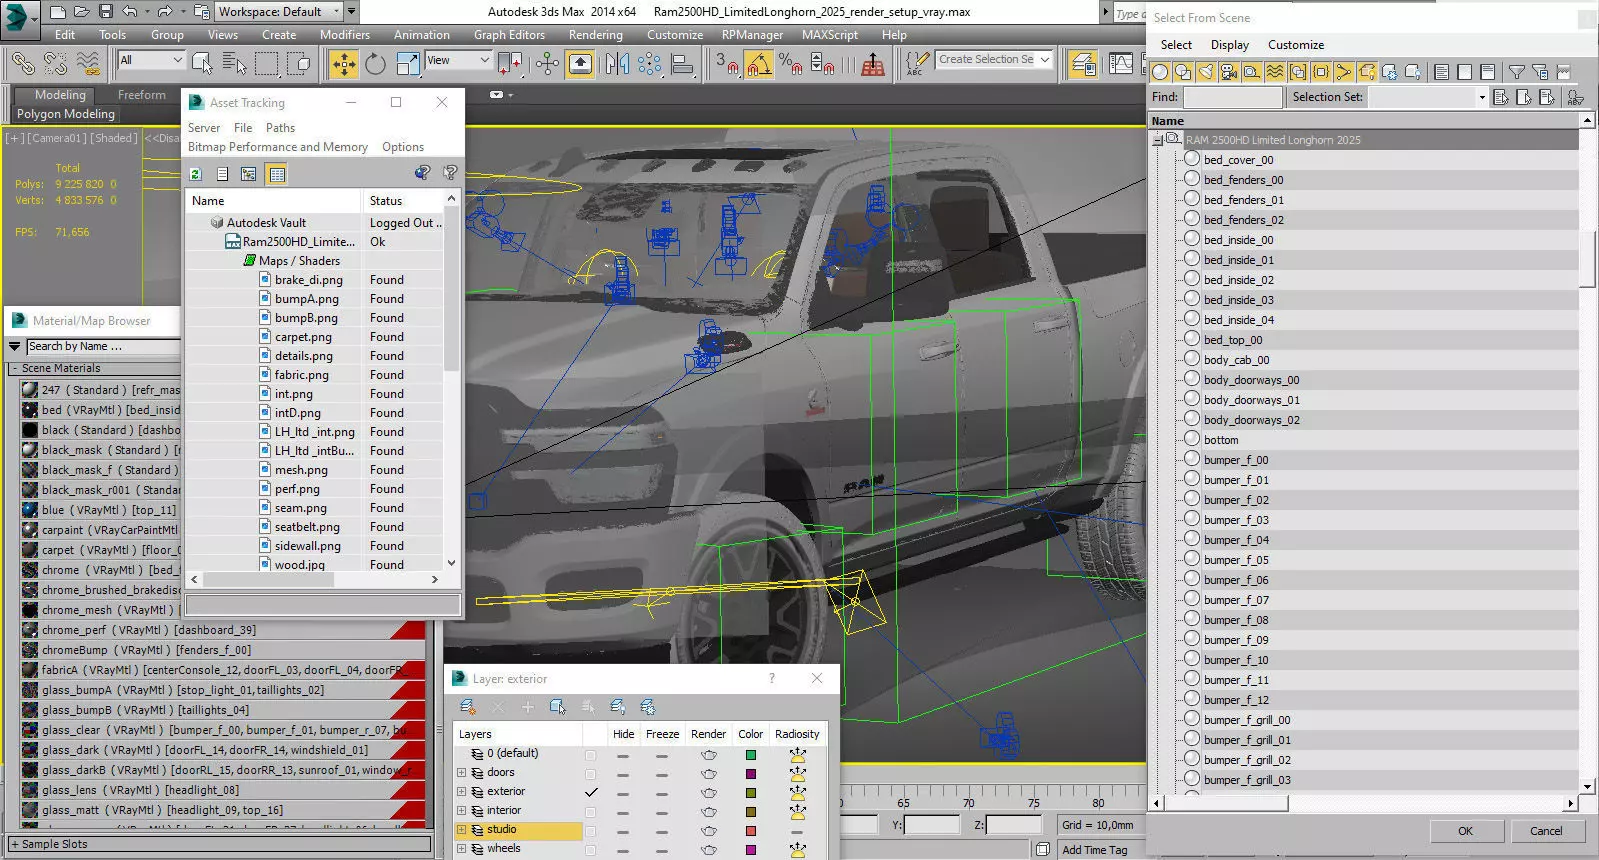
Task: Change the color swatch of doors layer
Action: (751, 773)
